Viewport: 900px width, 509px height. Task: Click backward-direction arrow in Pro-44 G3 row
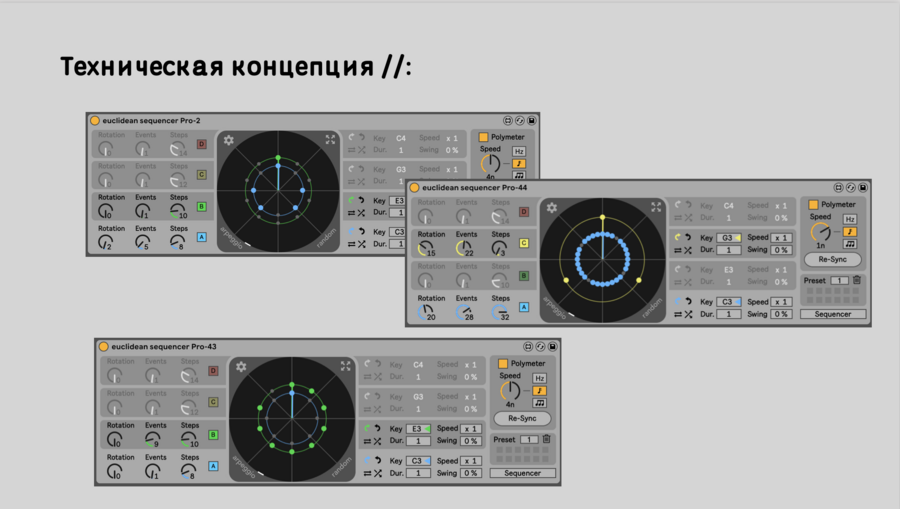pyautogui.click(x=688, y=237)
